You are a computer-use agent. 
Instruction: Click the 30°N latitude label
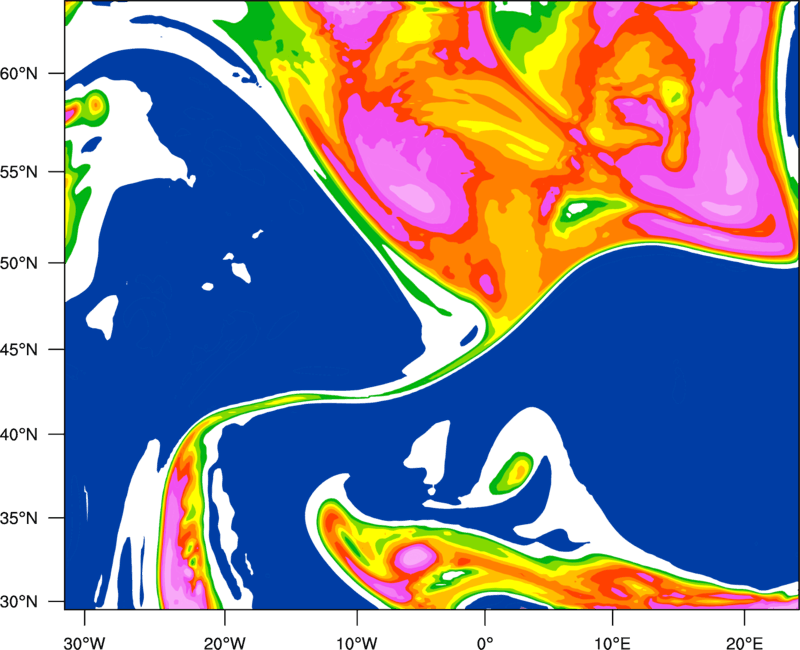(x=19, y=602)
